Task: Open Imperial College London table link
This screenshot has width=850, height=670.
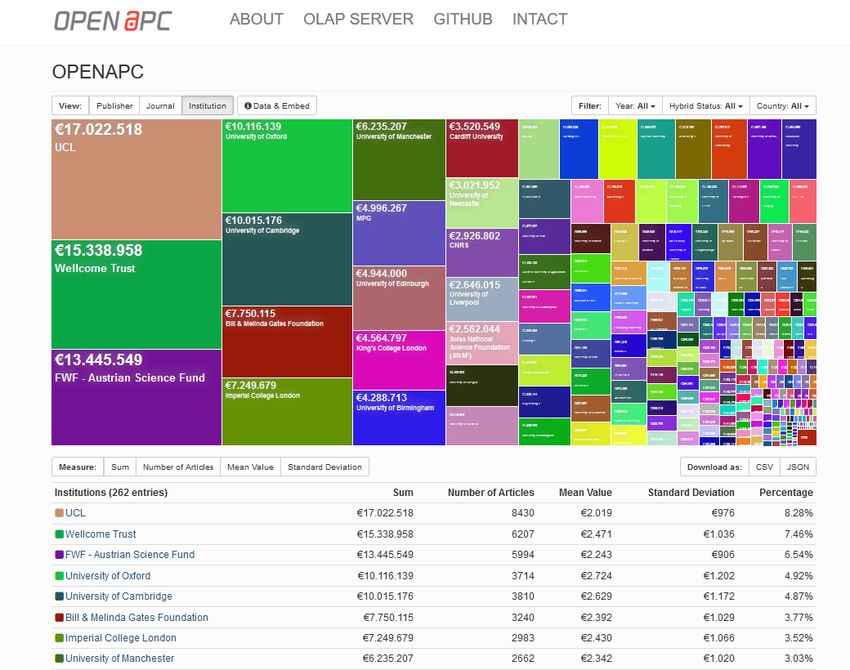Action: tap(120, 638)
